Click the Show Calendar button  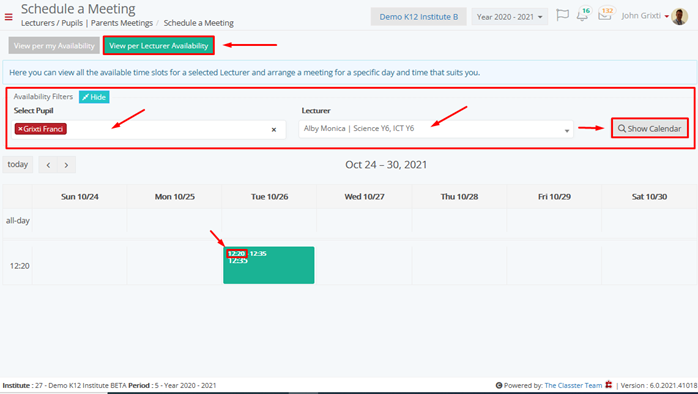click(x=649, y=128)
